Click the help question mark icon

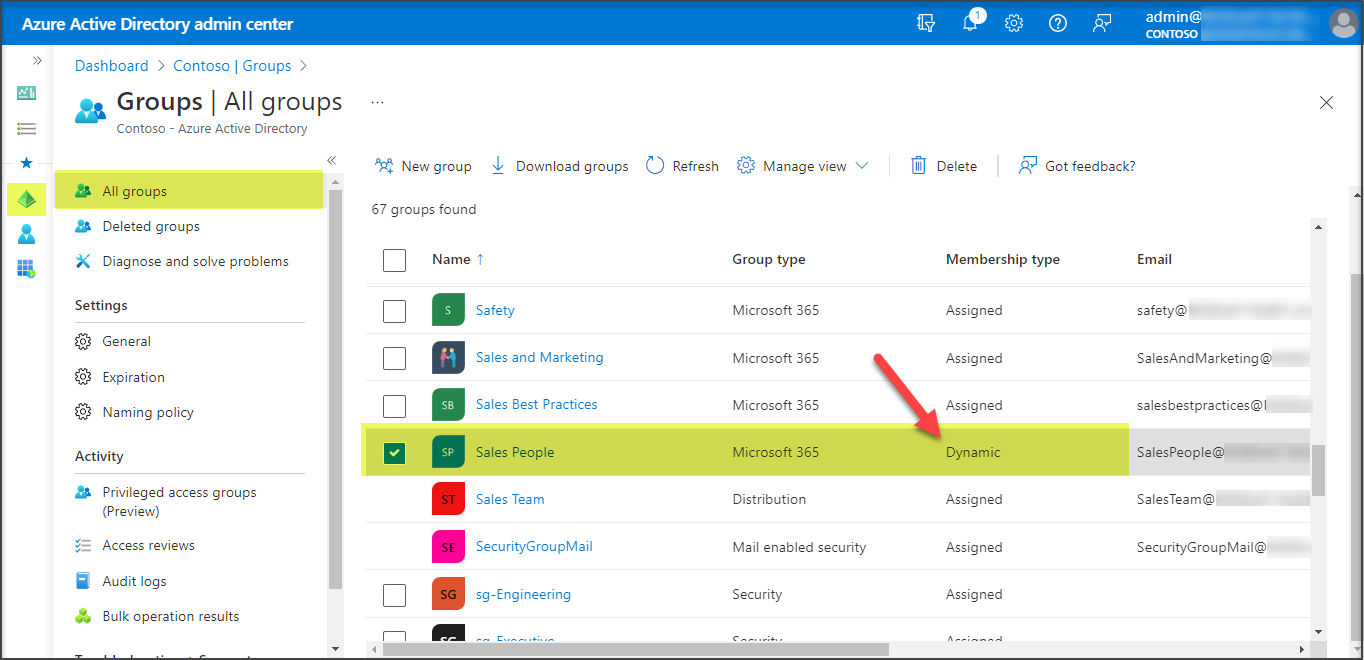(1057, 23)
